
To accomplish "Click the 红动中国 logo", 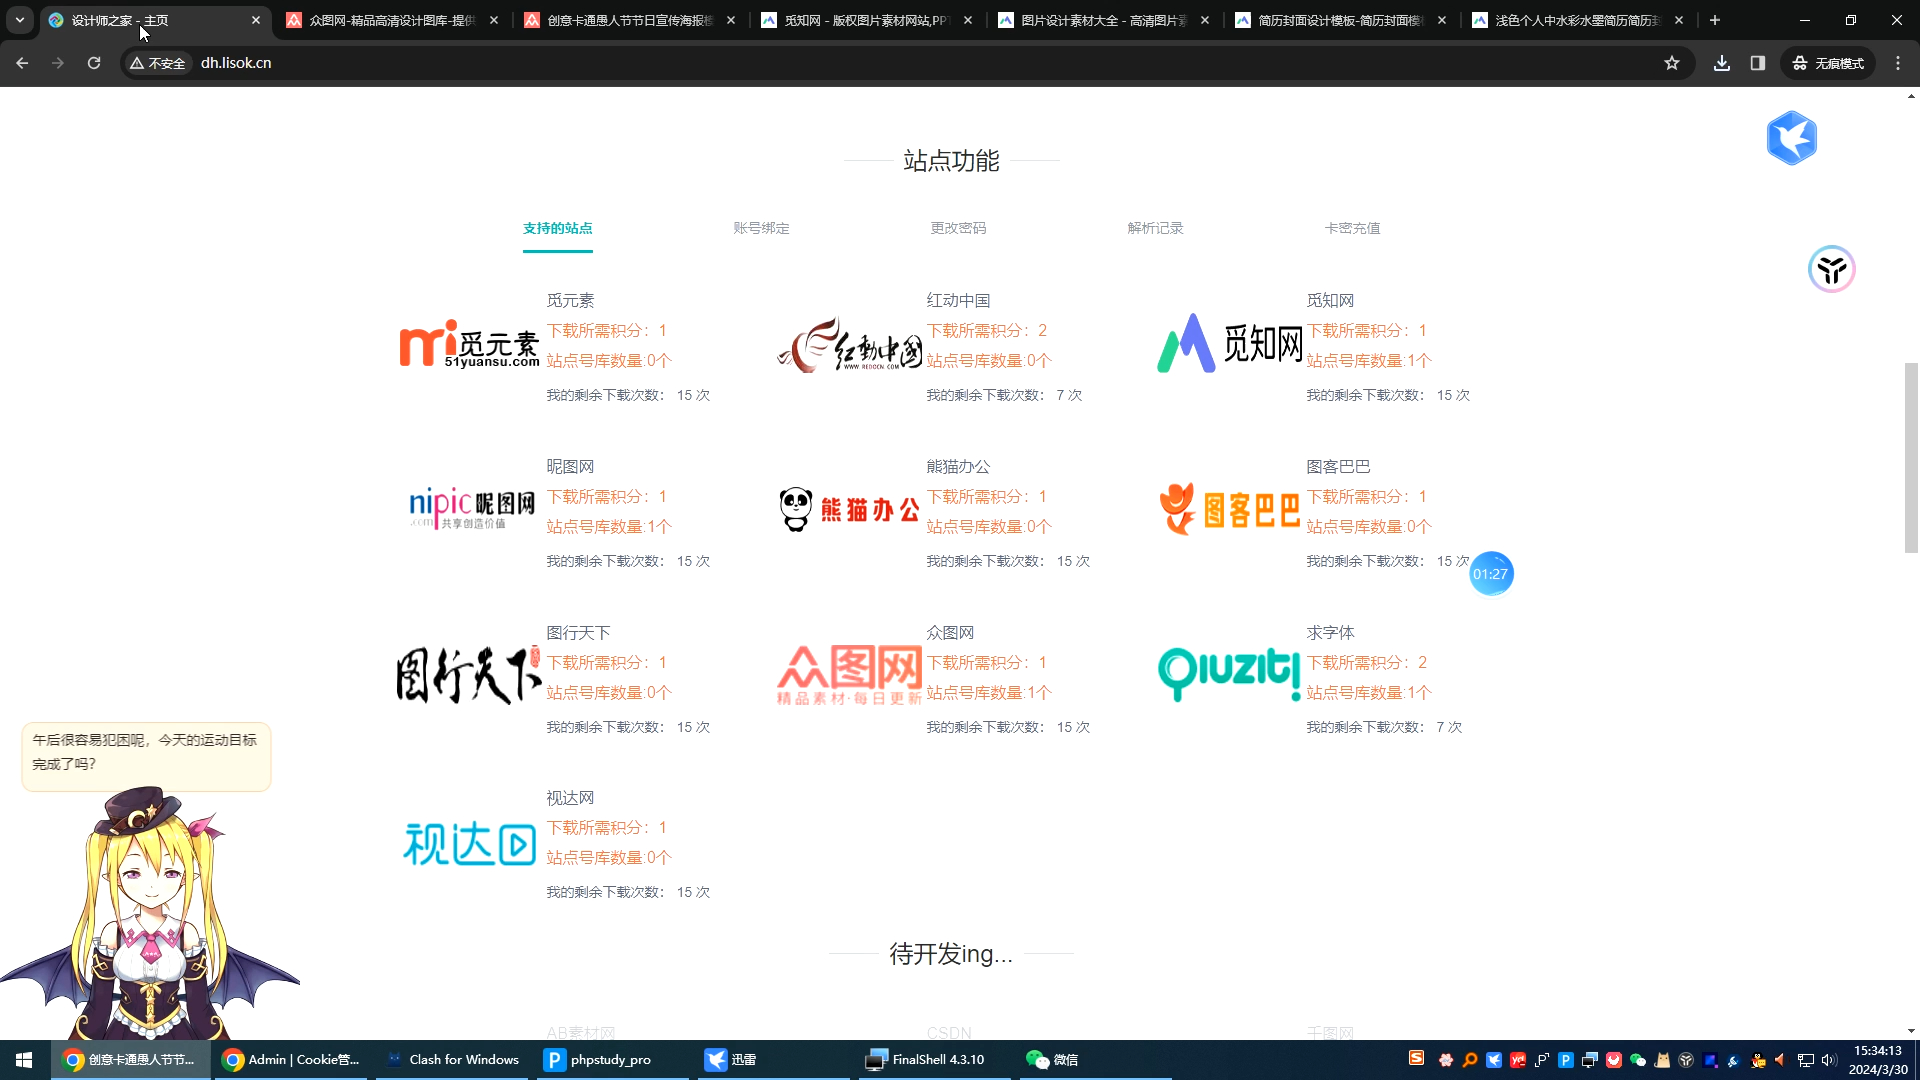I will 850,345.
